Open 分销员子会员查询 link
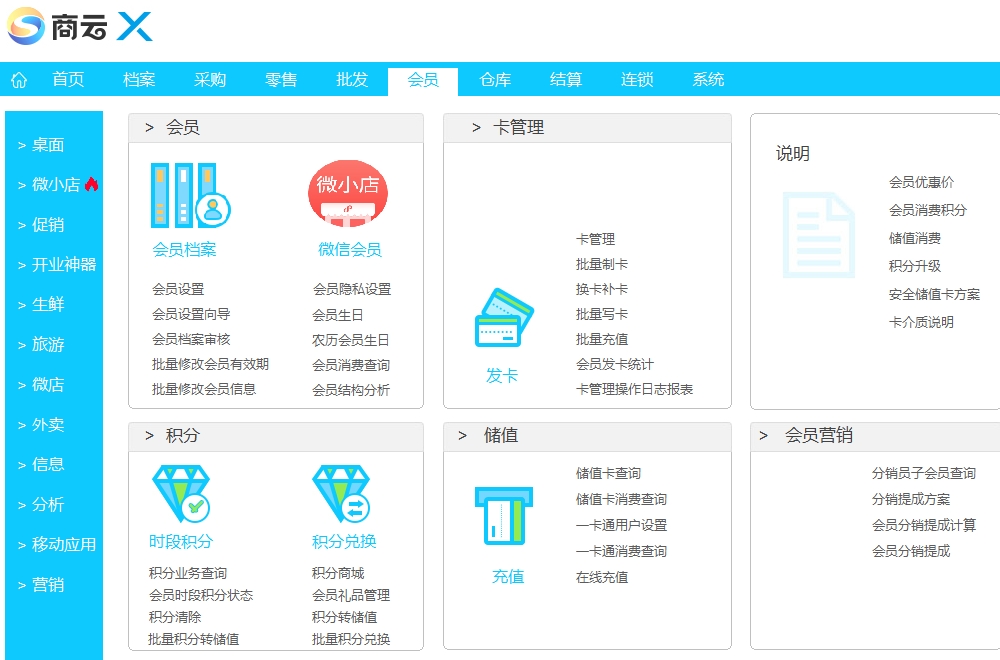 pos(924,473)
